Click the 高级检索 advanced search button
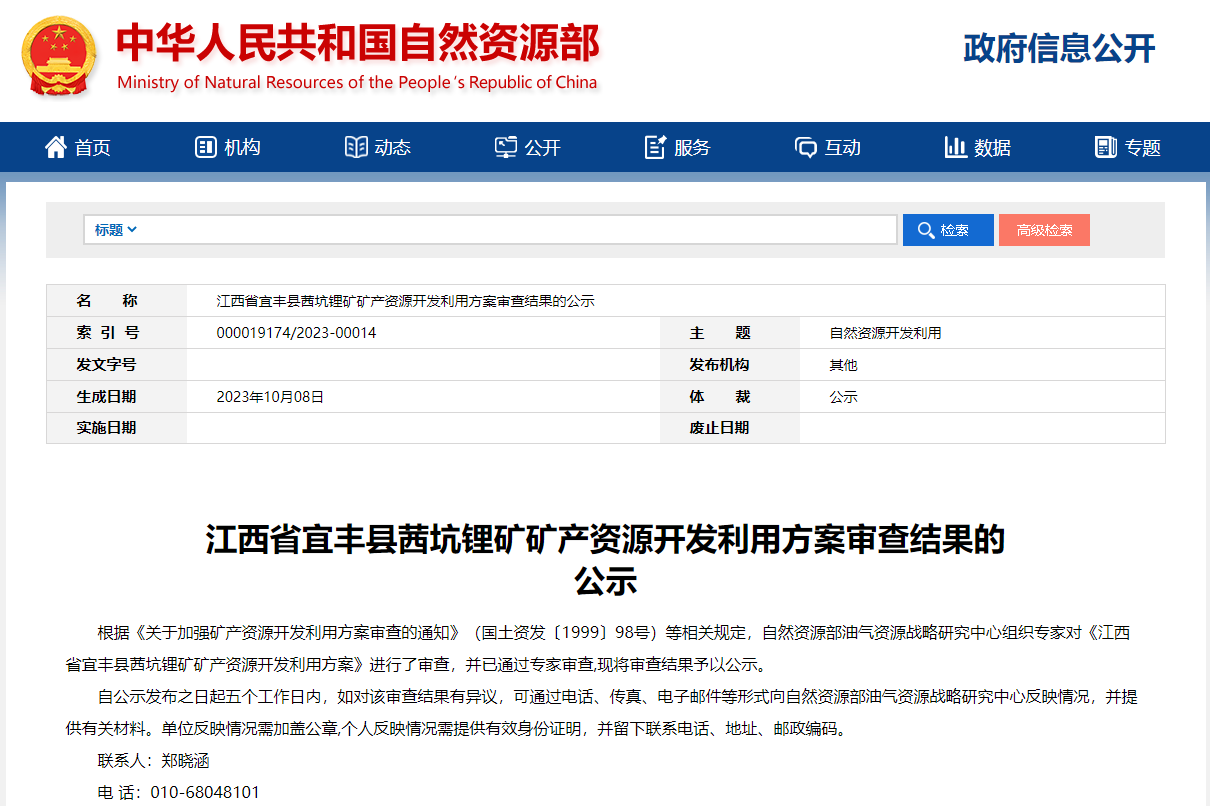Screen dimensions: 1210x806 point(1044,229)
